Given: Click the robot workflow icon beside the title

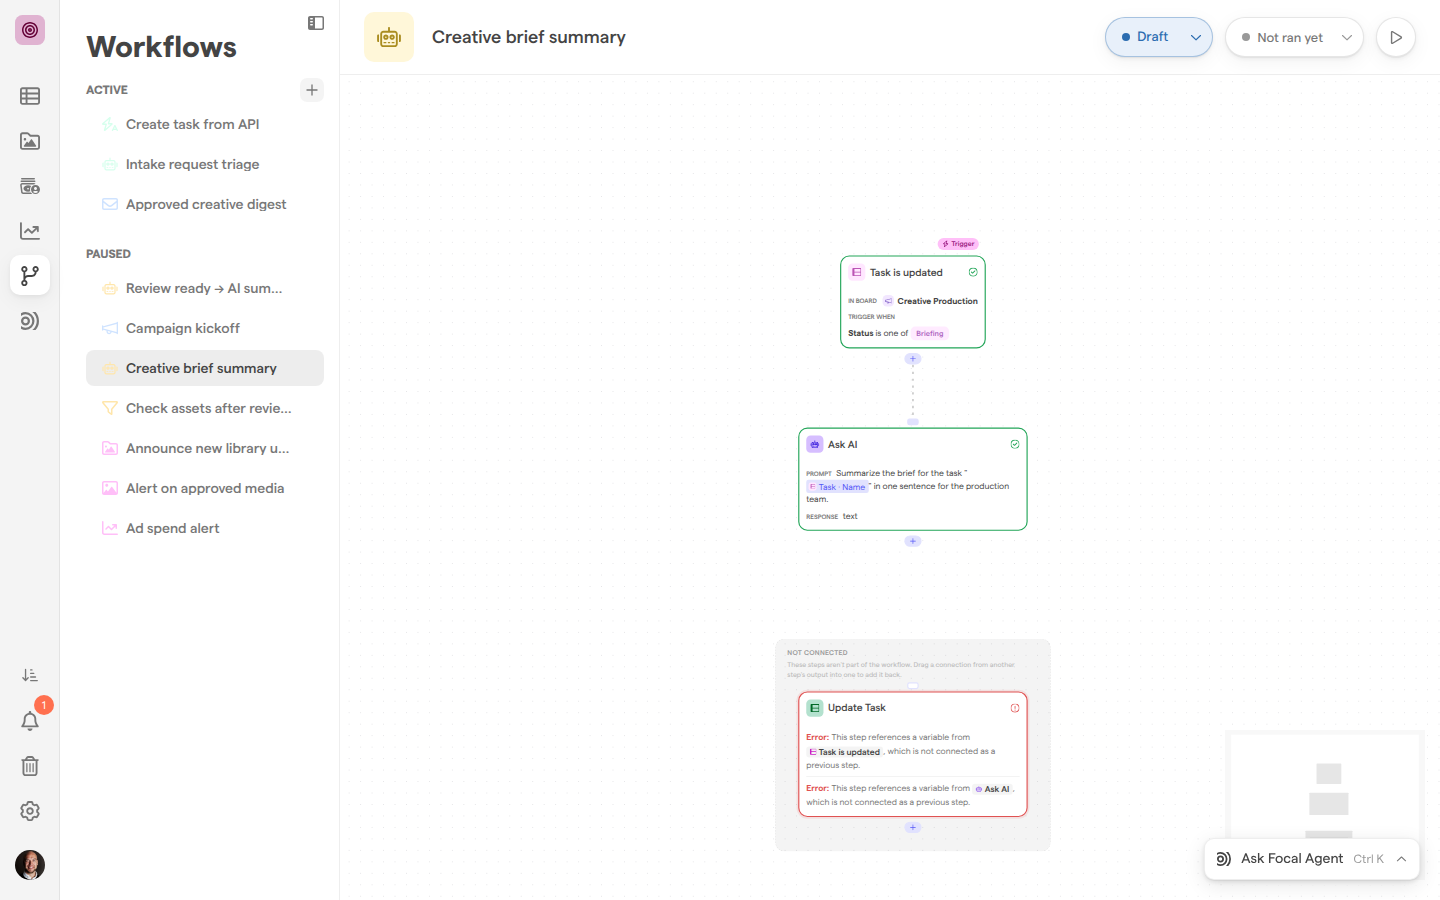Looking at the screenshot, I should 389,37.
